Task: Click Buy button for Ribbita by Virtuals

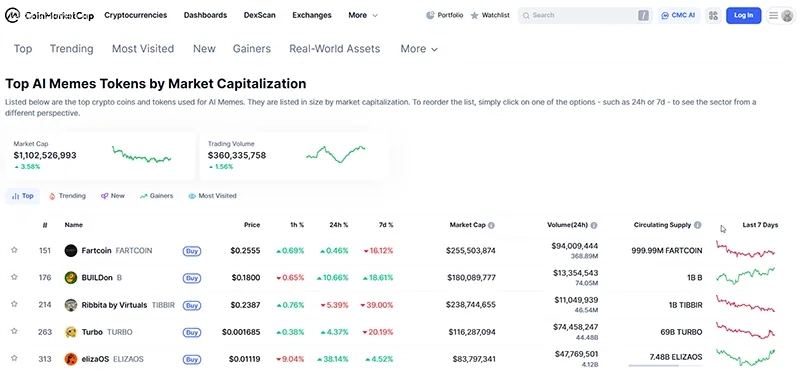Action: click(192, 305)
